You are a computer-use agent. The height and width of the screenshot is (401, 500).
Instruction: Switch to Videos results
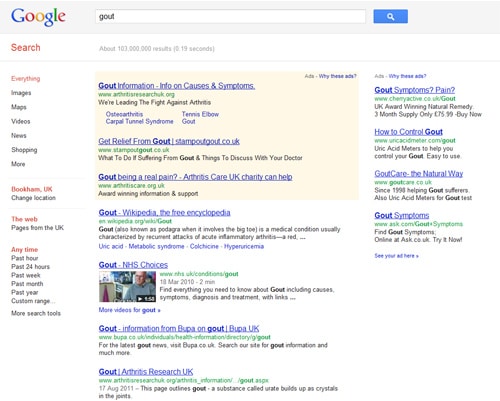[21, 121]
